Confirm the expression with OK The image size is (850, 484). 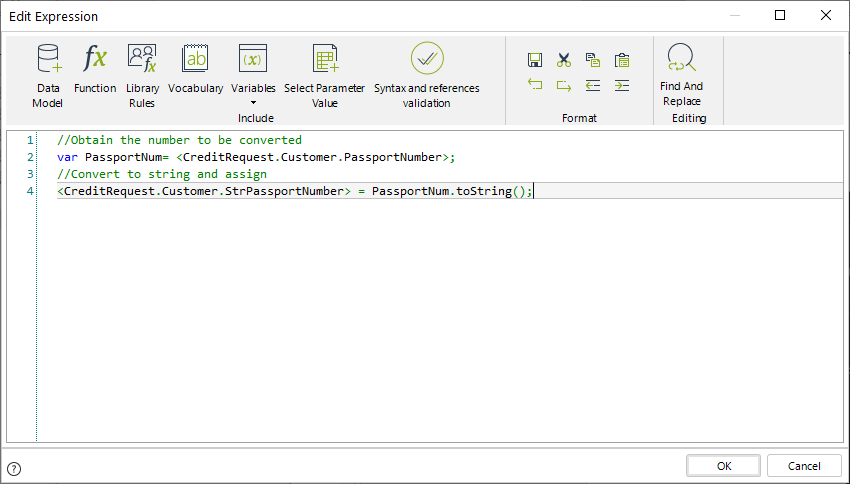(724, 466)
